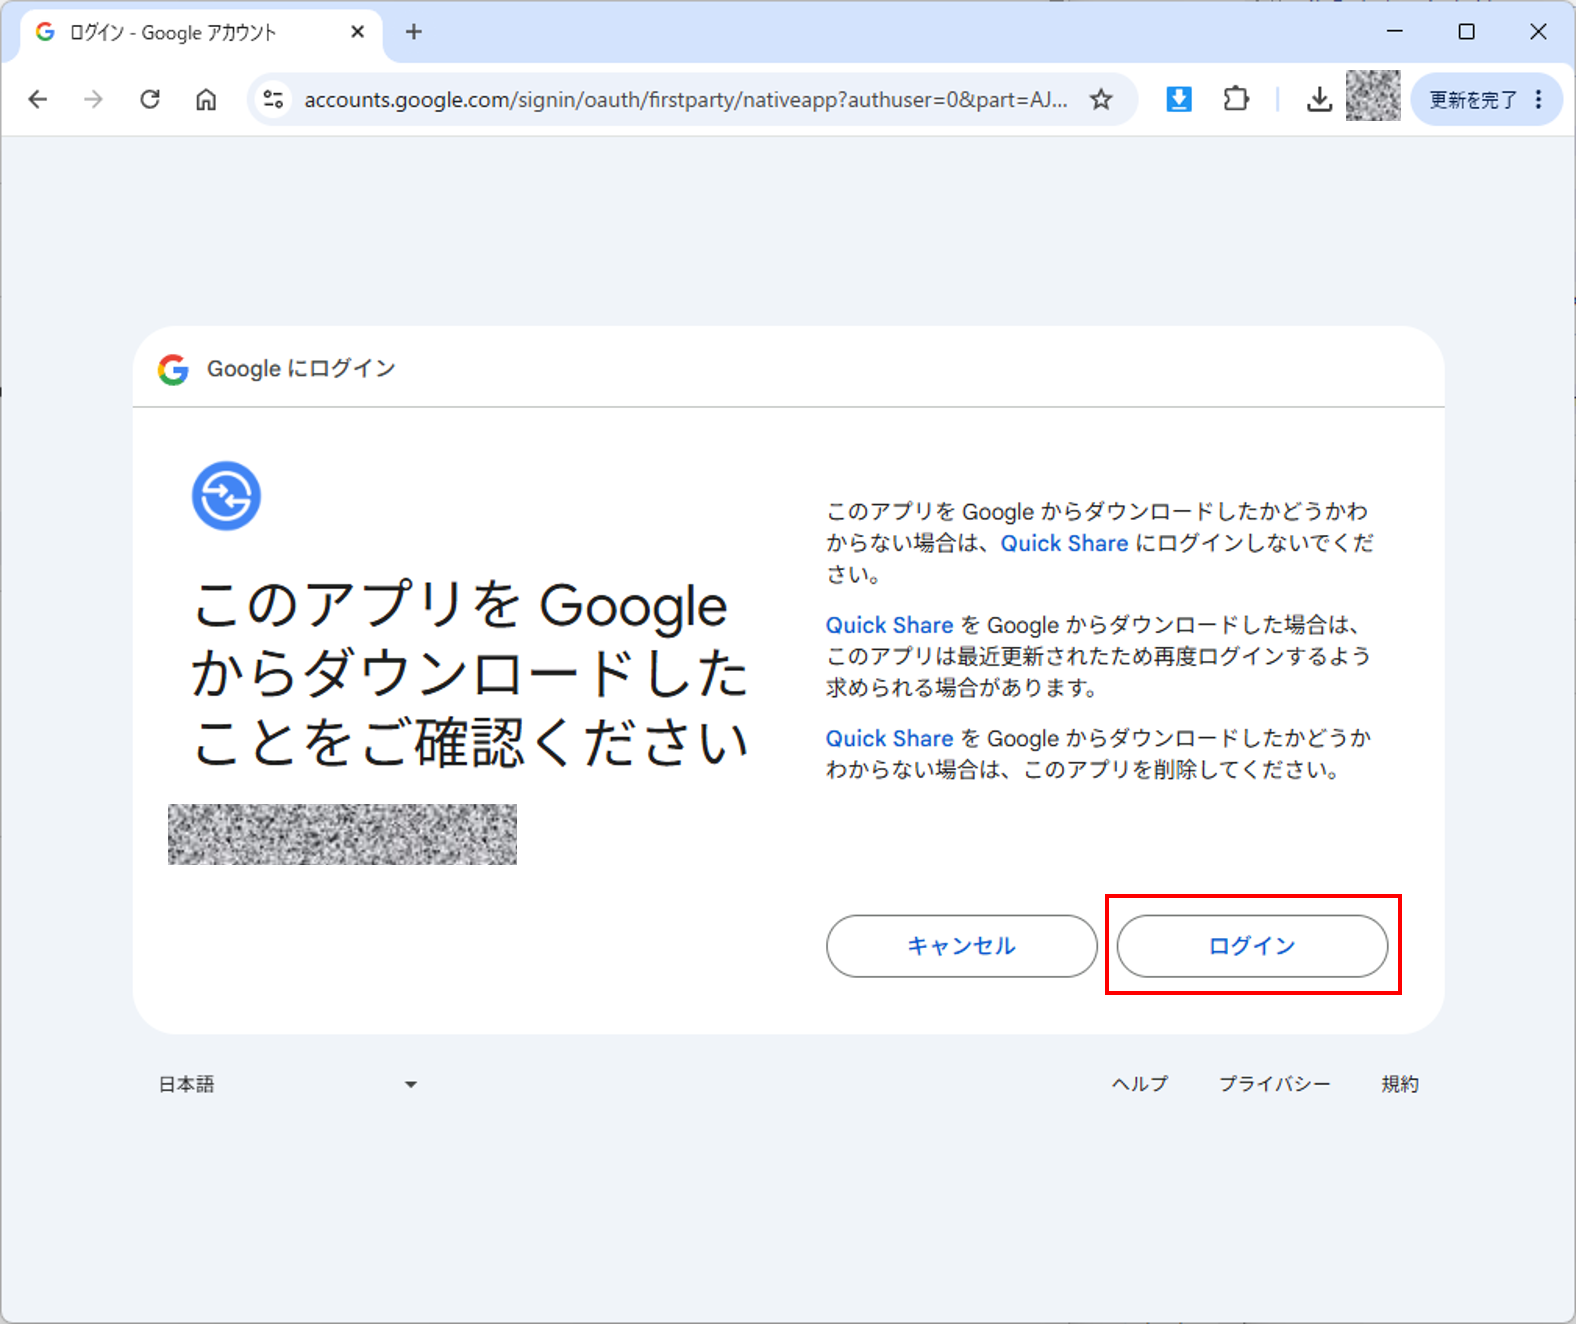The image size is (1576, 1324).
Task: Focus the address bar URL field
Action: pos(685,99)
